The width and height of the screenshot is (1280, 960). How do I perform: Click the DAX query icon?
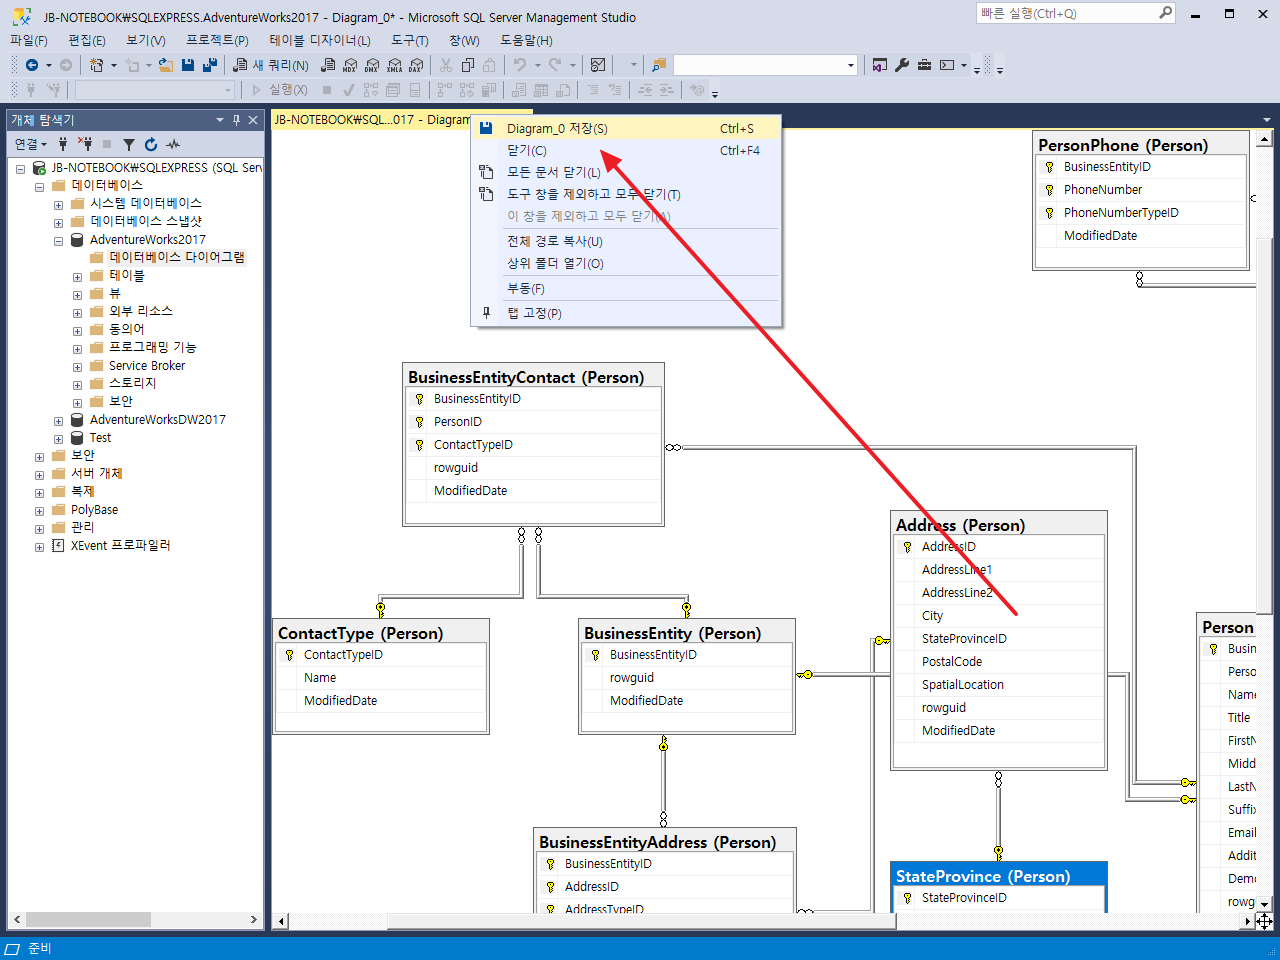point(416,65)
